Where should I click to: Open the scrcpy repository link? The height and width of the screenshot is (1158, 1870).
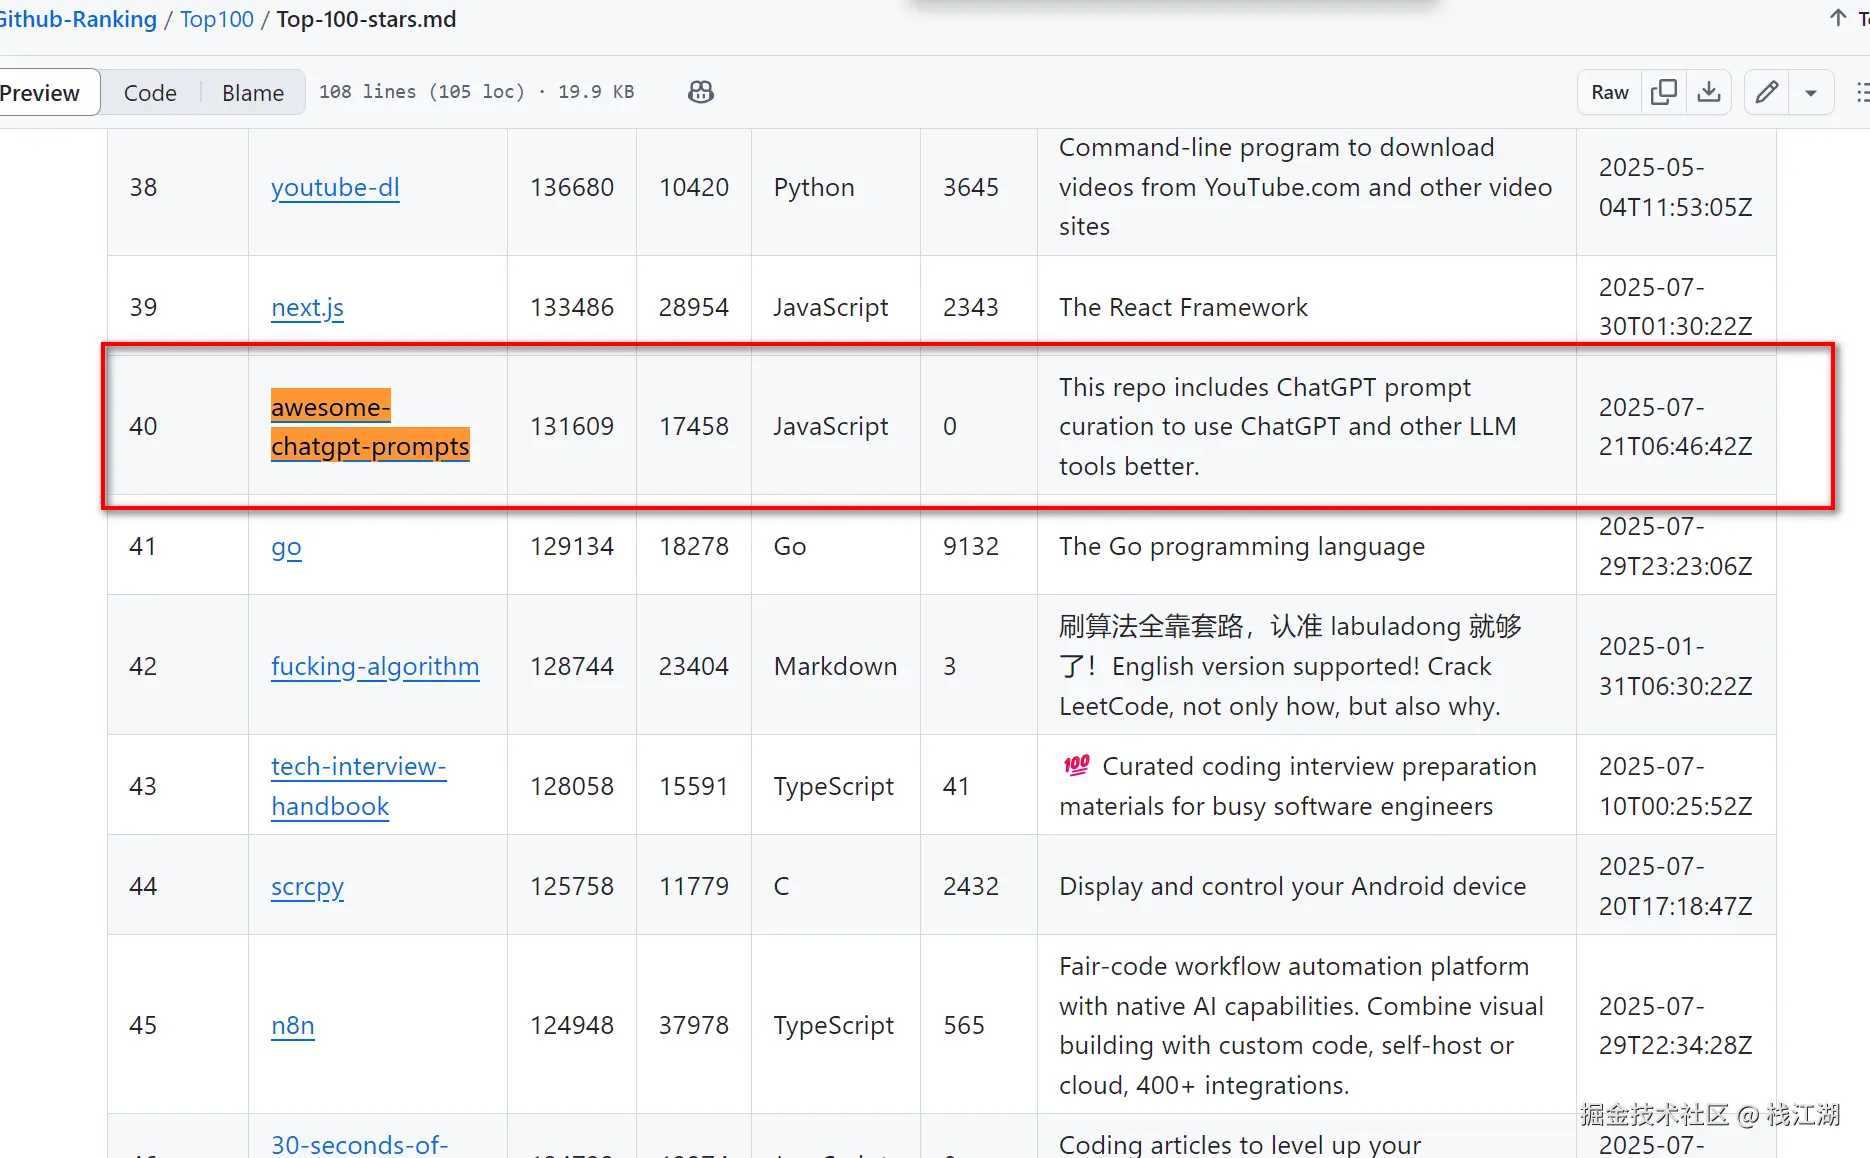[307, 887]
